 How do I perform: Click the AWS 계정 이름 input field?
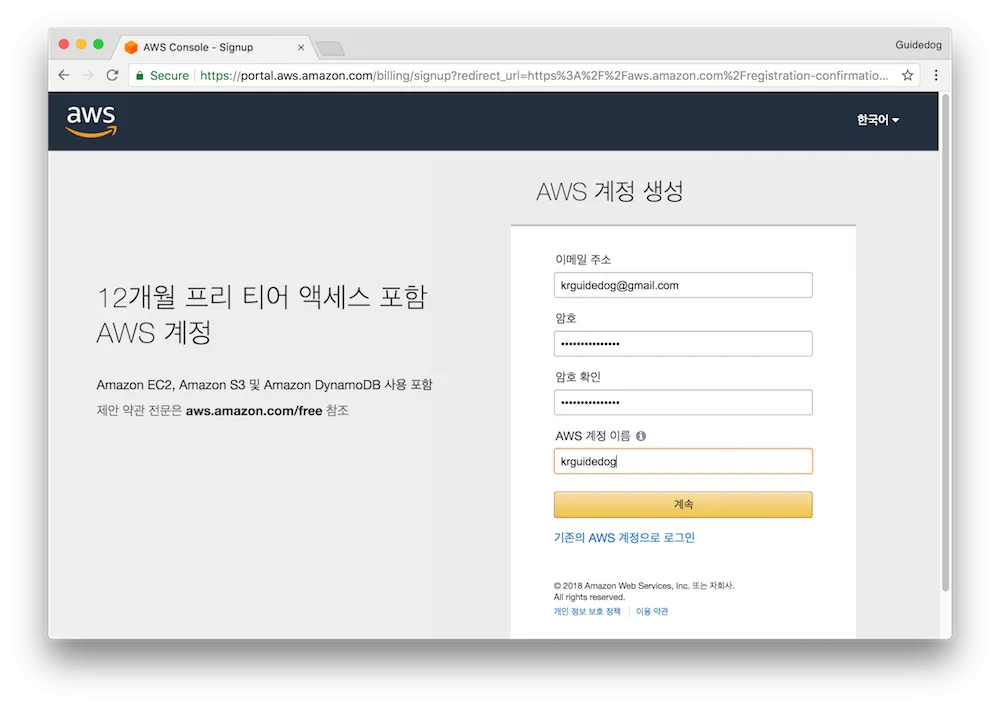(683, 461)
